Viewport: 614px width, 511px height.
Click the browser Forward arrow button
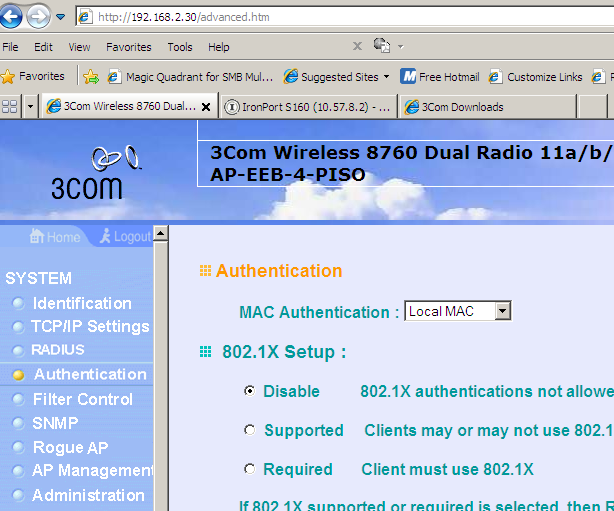[x=39, y=16]
